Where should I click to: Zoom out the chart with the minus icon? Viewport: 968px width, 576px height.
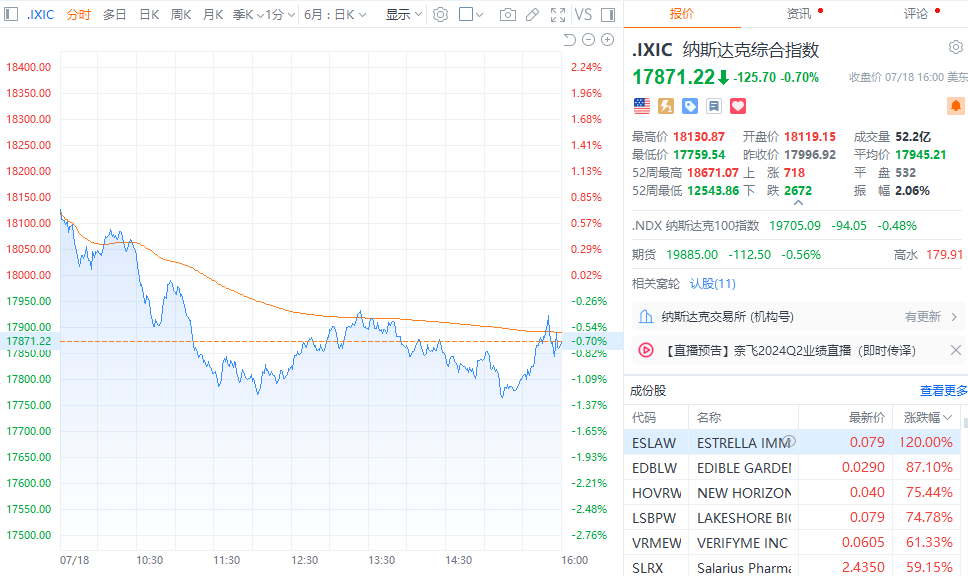(588, 40)
